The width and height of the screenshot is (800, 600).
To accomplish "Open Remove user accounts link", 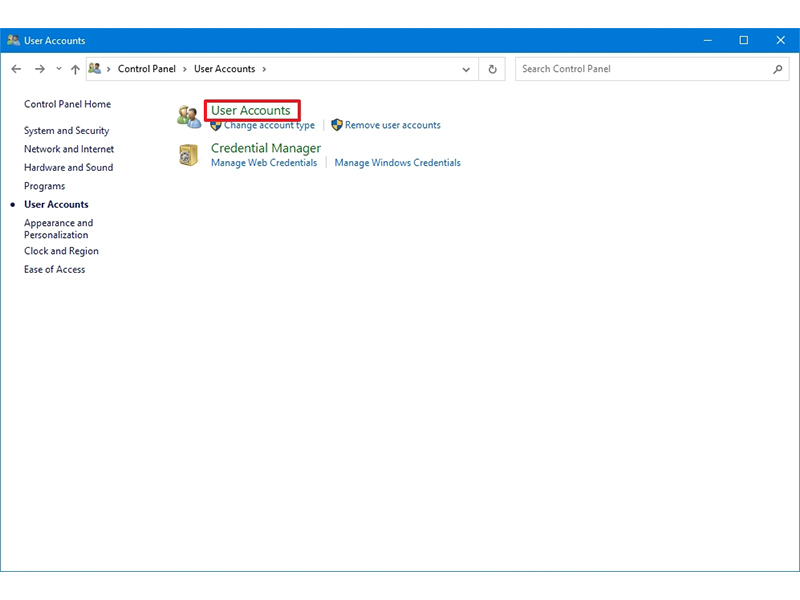I will 392,125.
